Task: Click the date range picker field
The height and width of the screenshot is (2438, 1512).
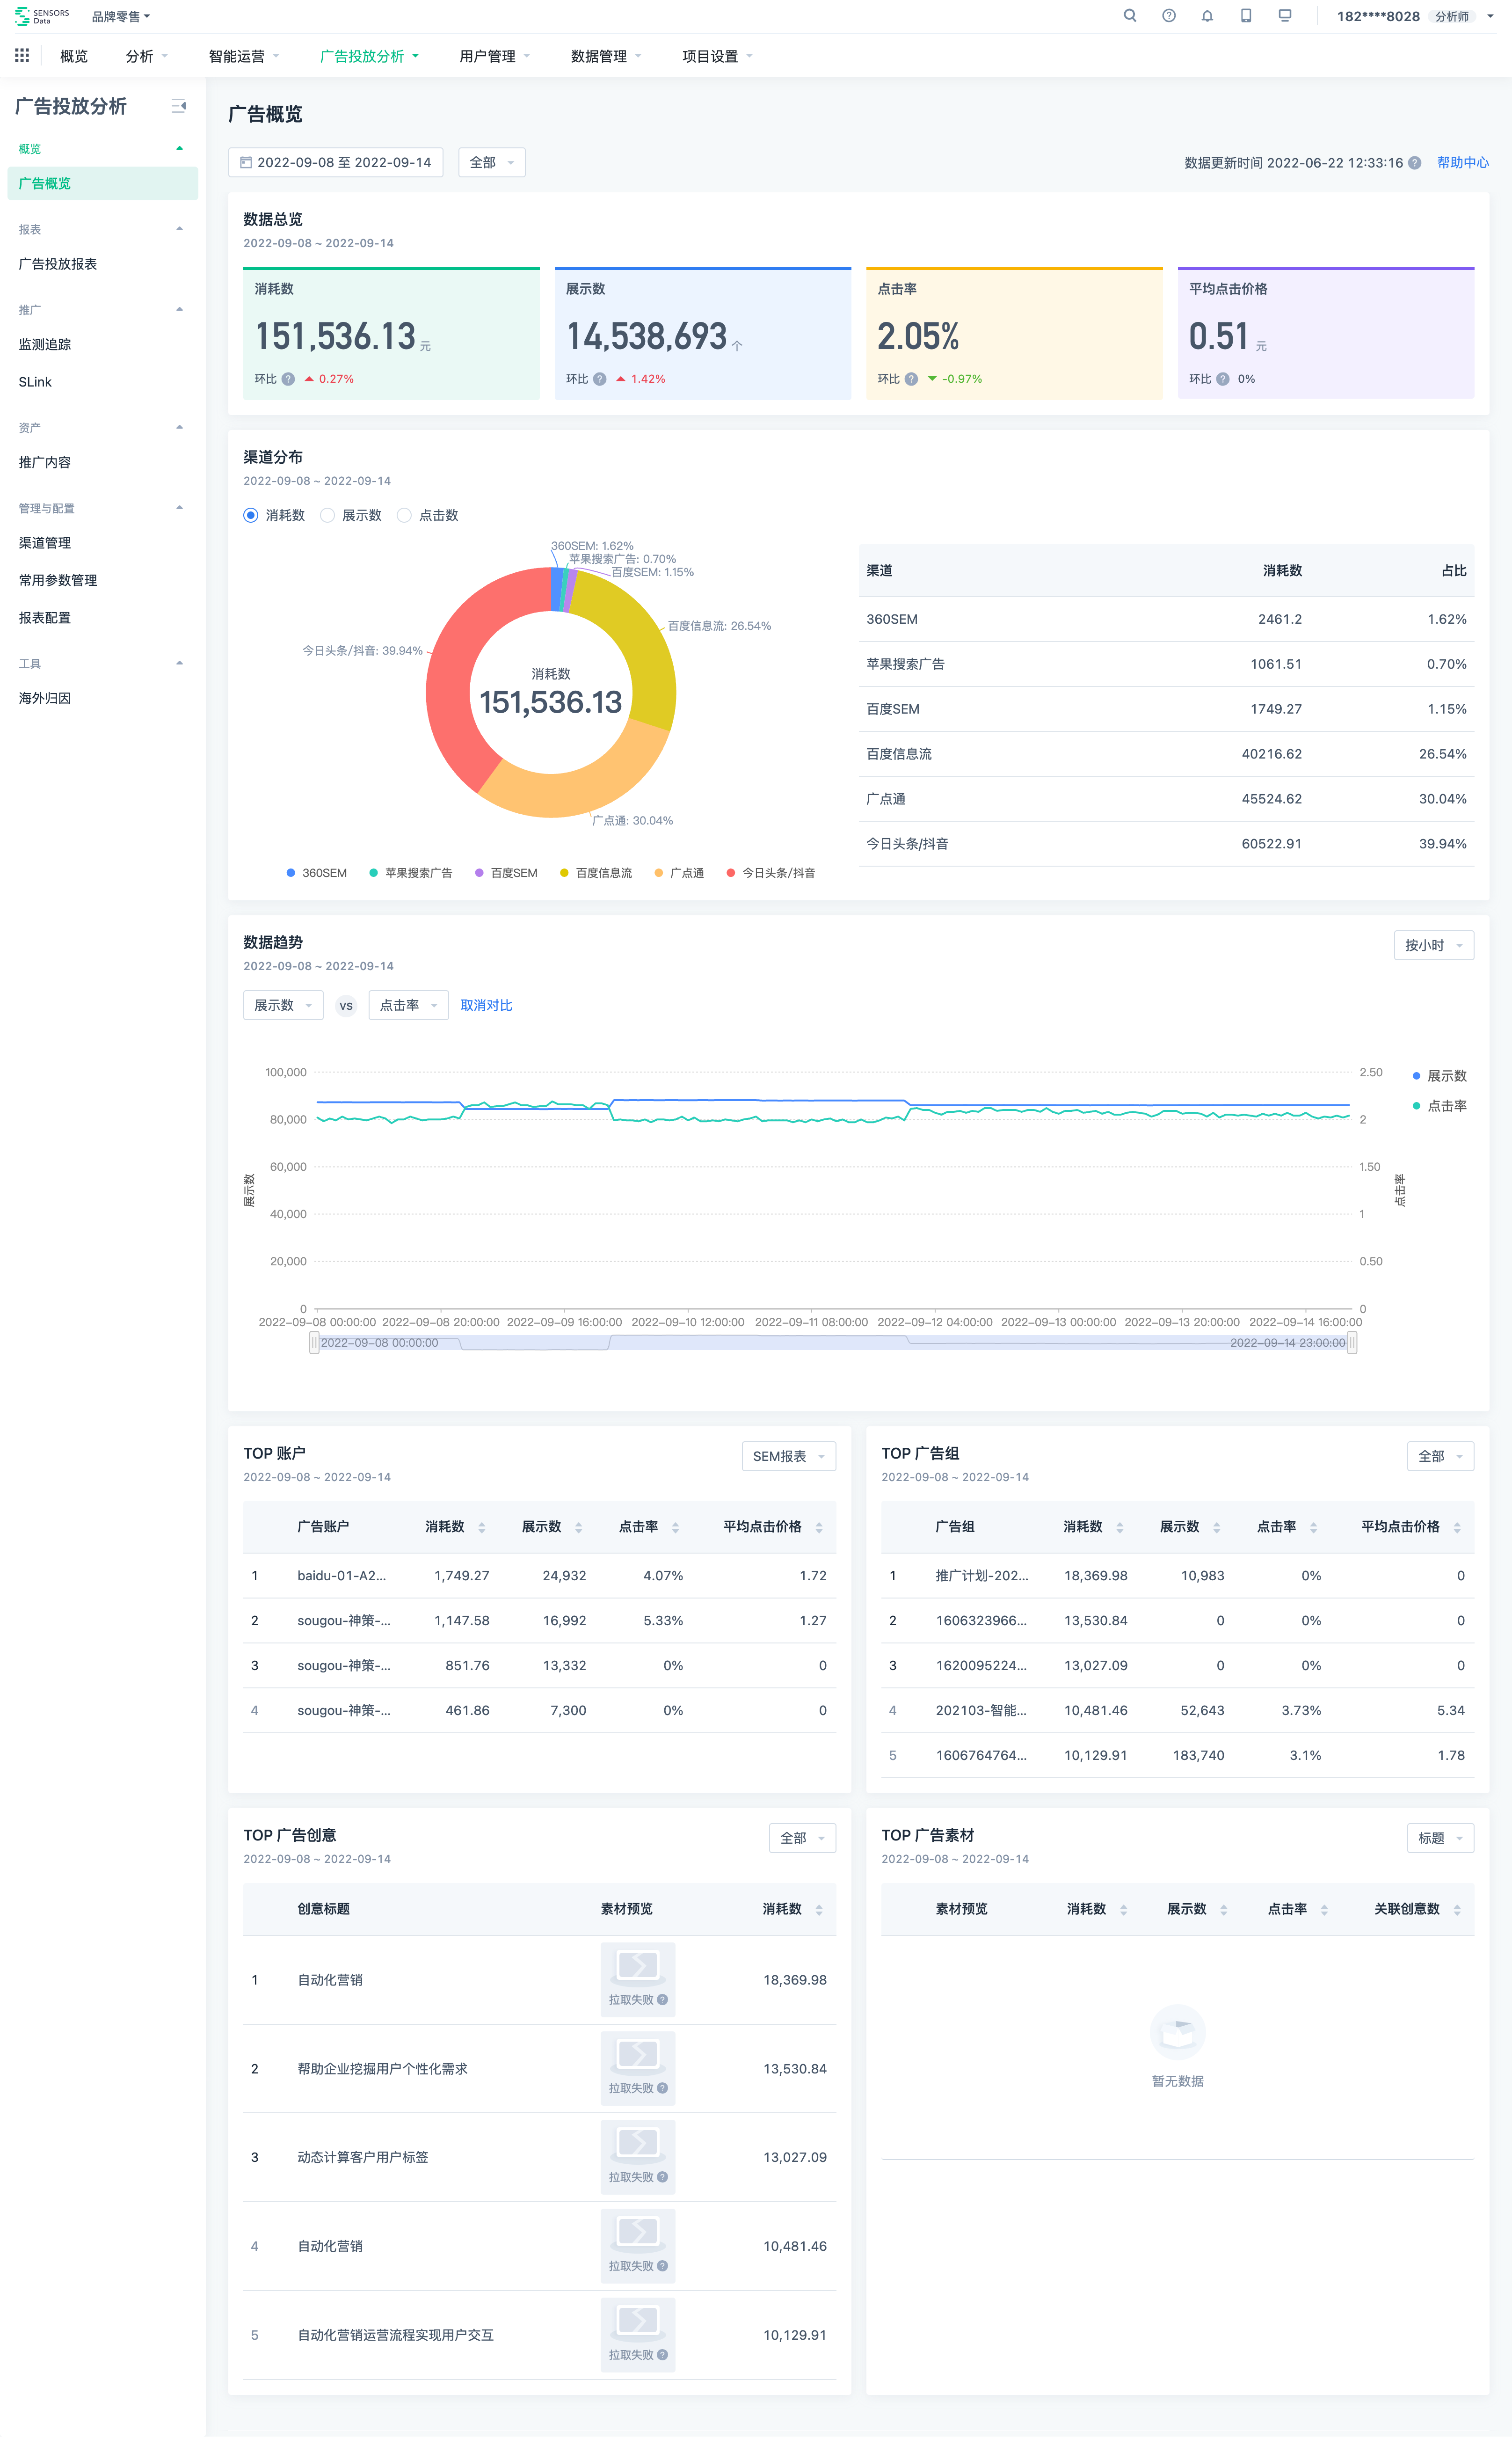Action: click(336, 162)
